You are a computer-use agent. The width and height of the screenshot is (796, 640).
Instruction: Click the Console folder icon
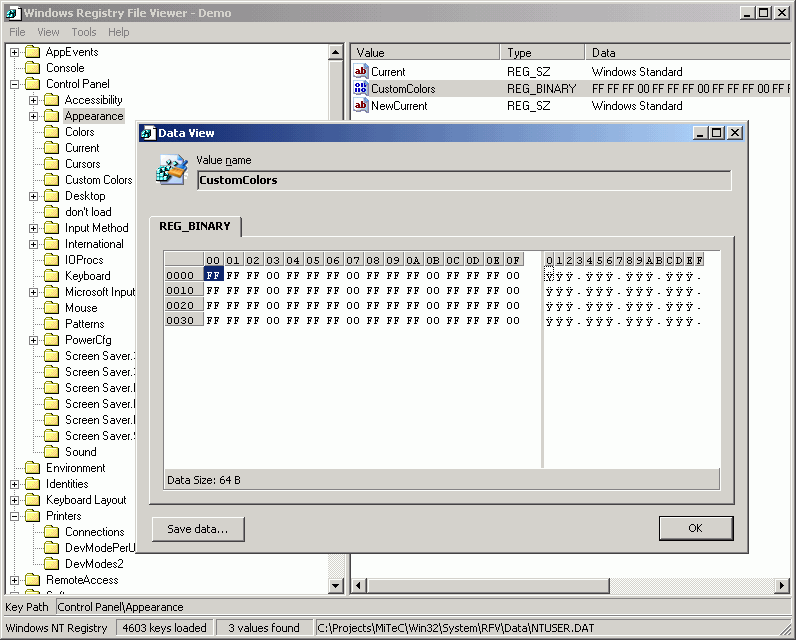(32, 68)
